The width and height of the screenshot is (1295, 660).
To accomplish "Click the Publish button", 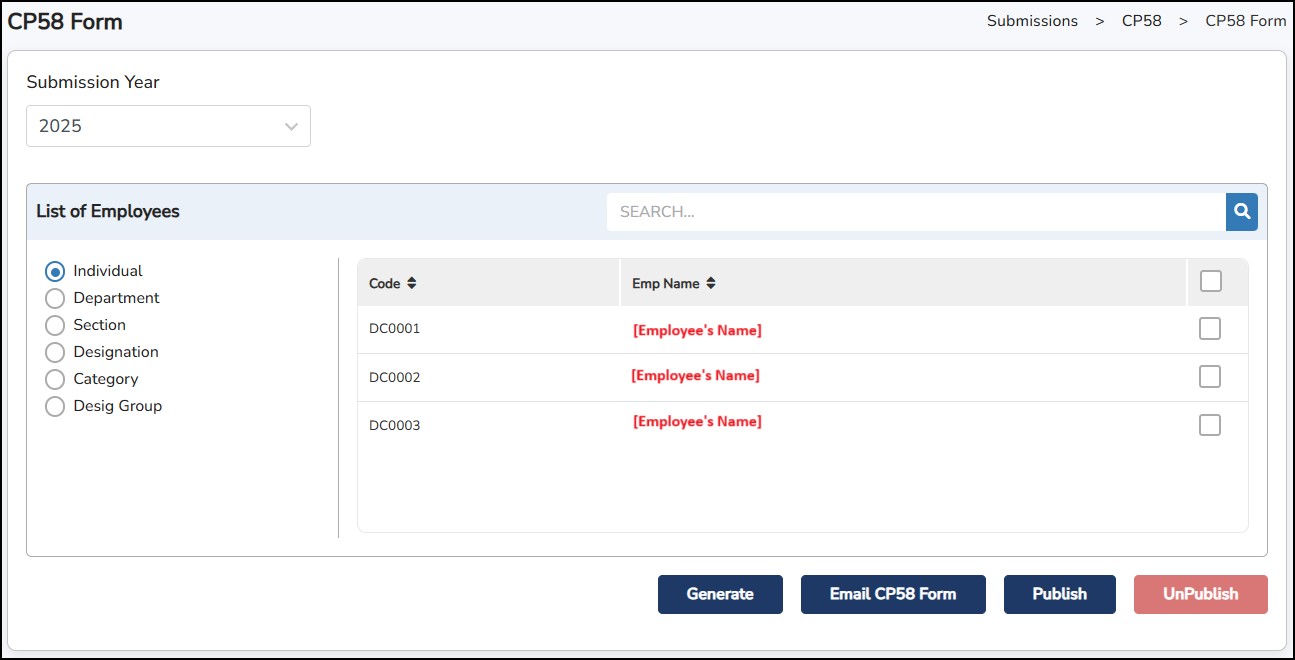I will coord(1059,594).
